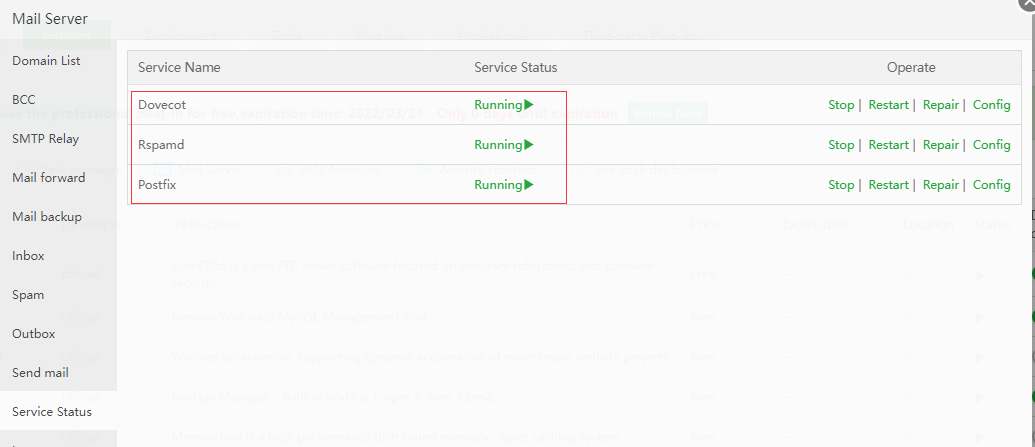Select Mail forward in sidebar
The width and height of the screenshot is (1035, 447).
pyautogui.click(x=49, y=178)
